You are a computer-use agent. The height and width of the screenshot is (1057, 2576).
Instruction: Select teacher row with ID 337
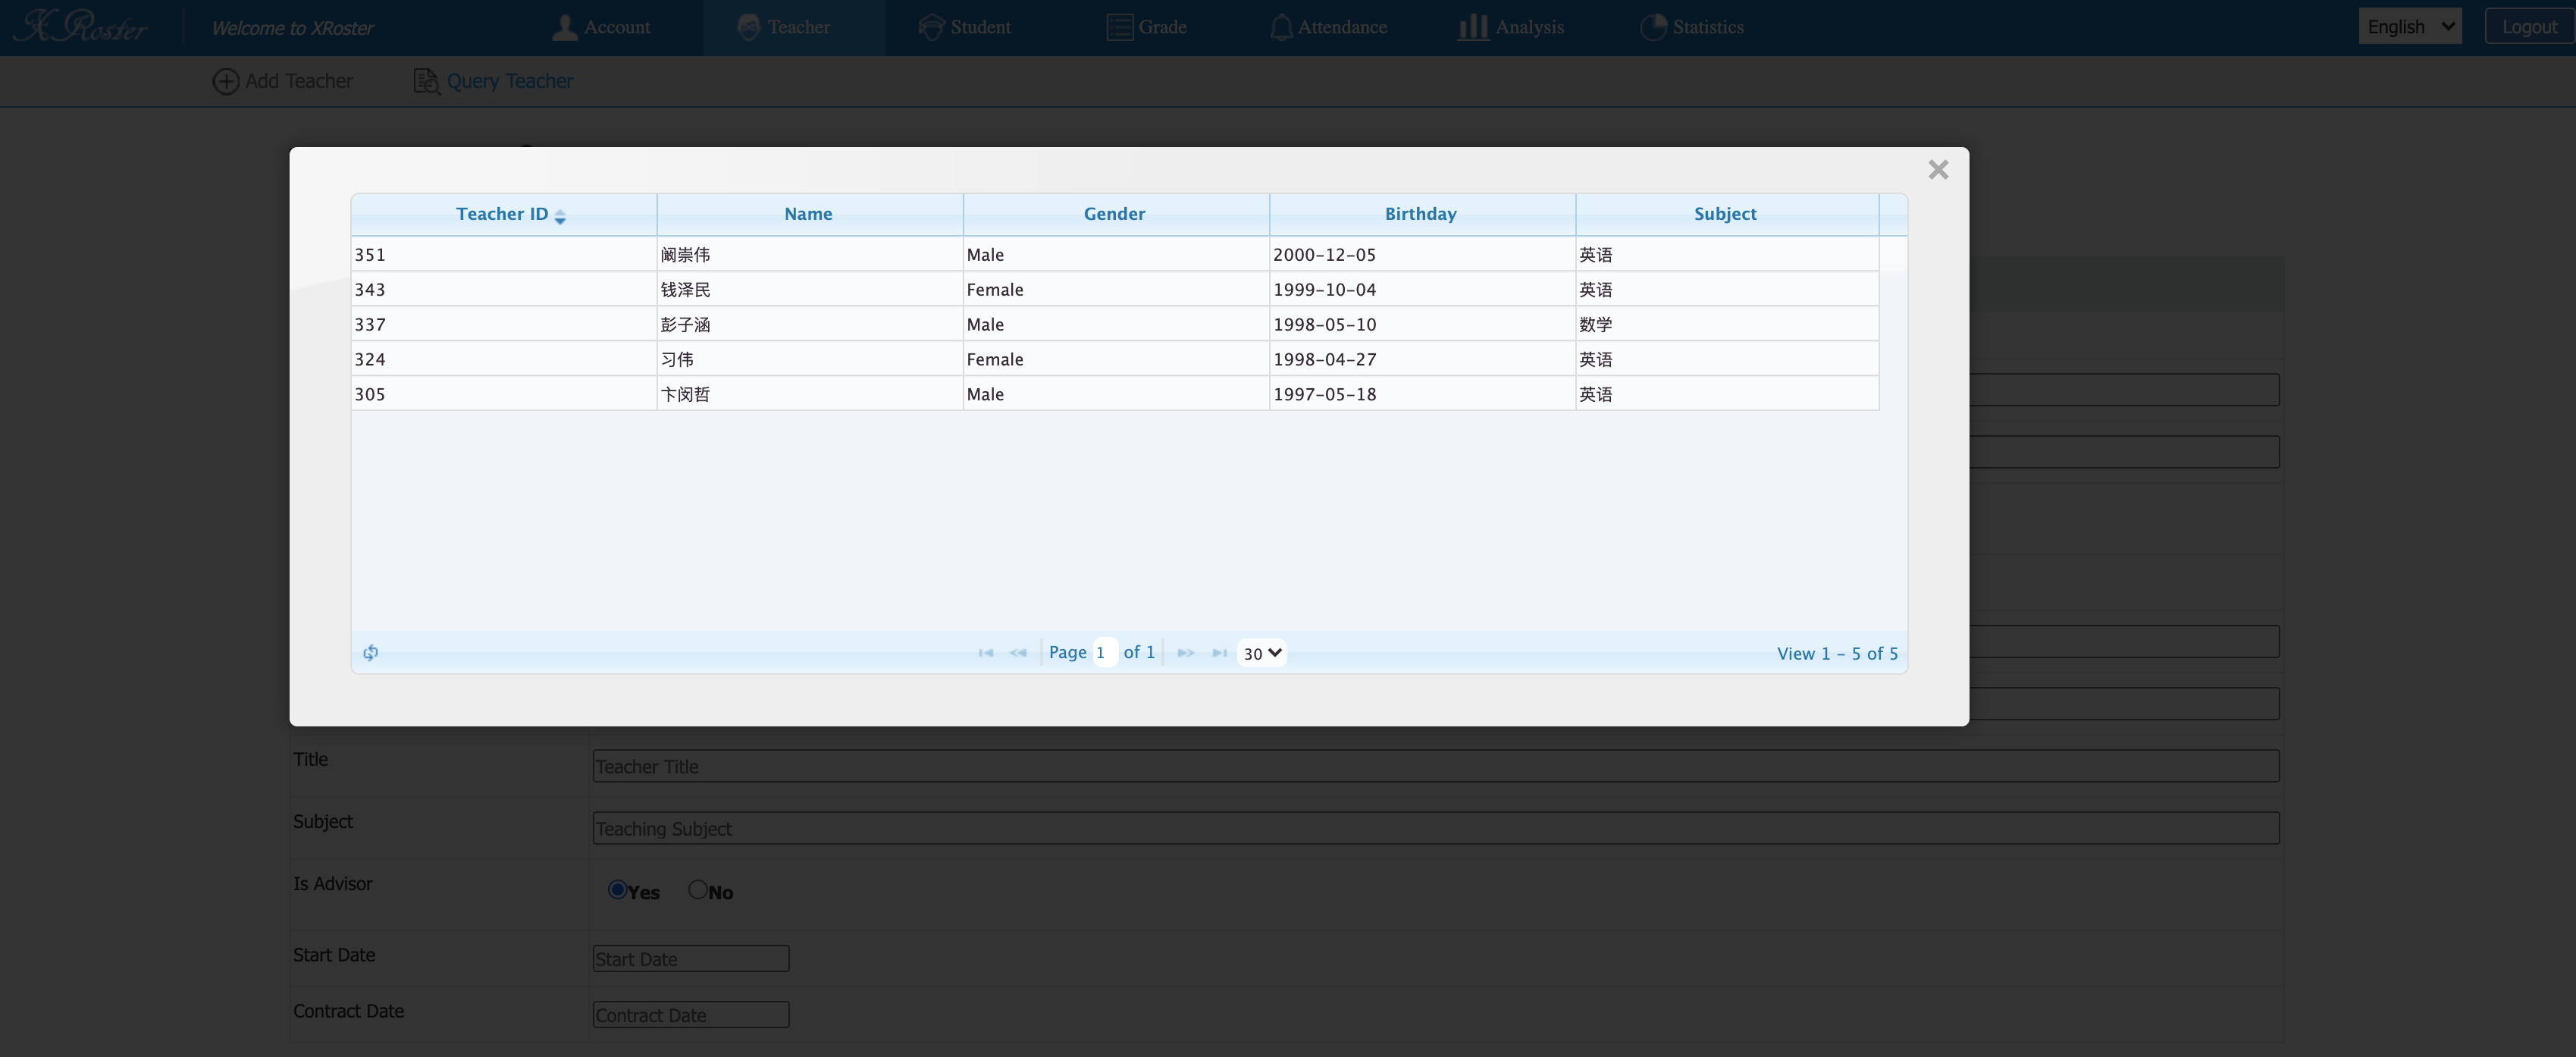point(1115,324)
